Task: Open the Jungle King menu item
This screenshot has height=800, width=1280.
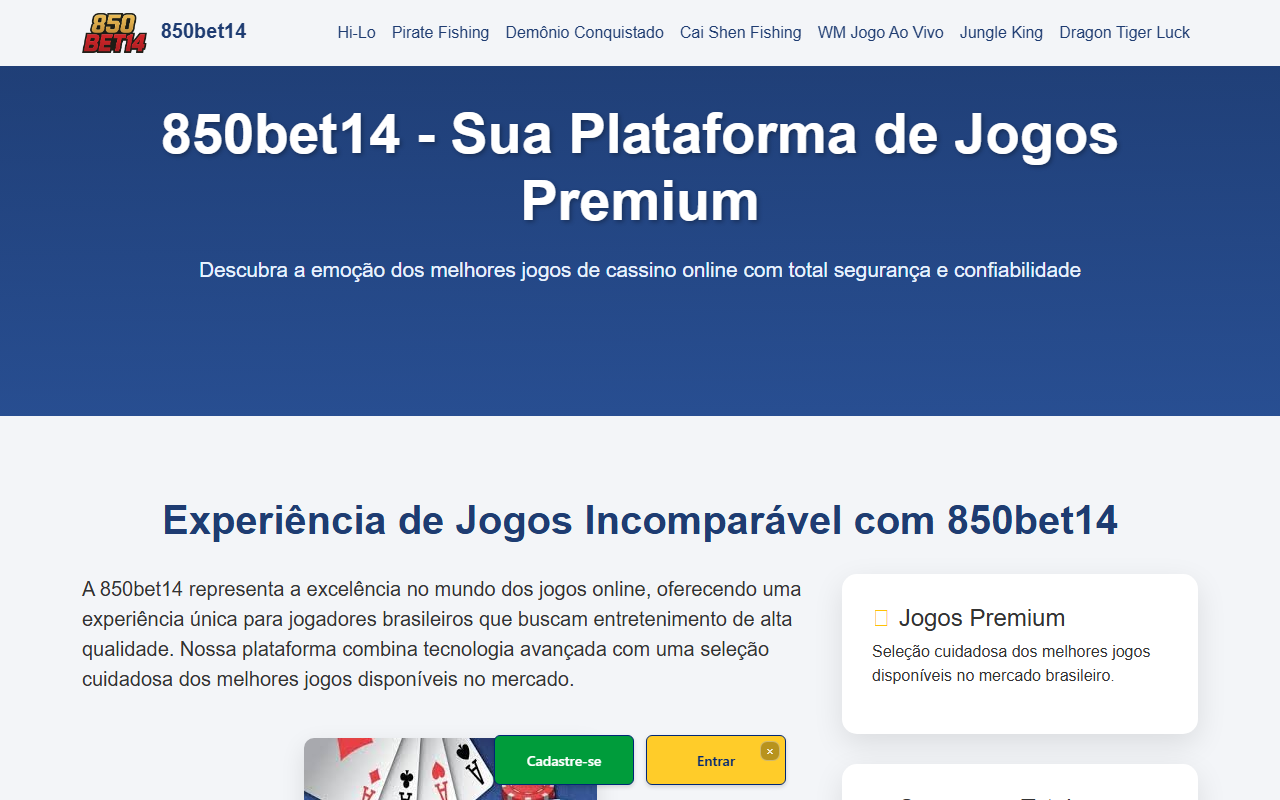Action: pos(1001,32)
